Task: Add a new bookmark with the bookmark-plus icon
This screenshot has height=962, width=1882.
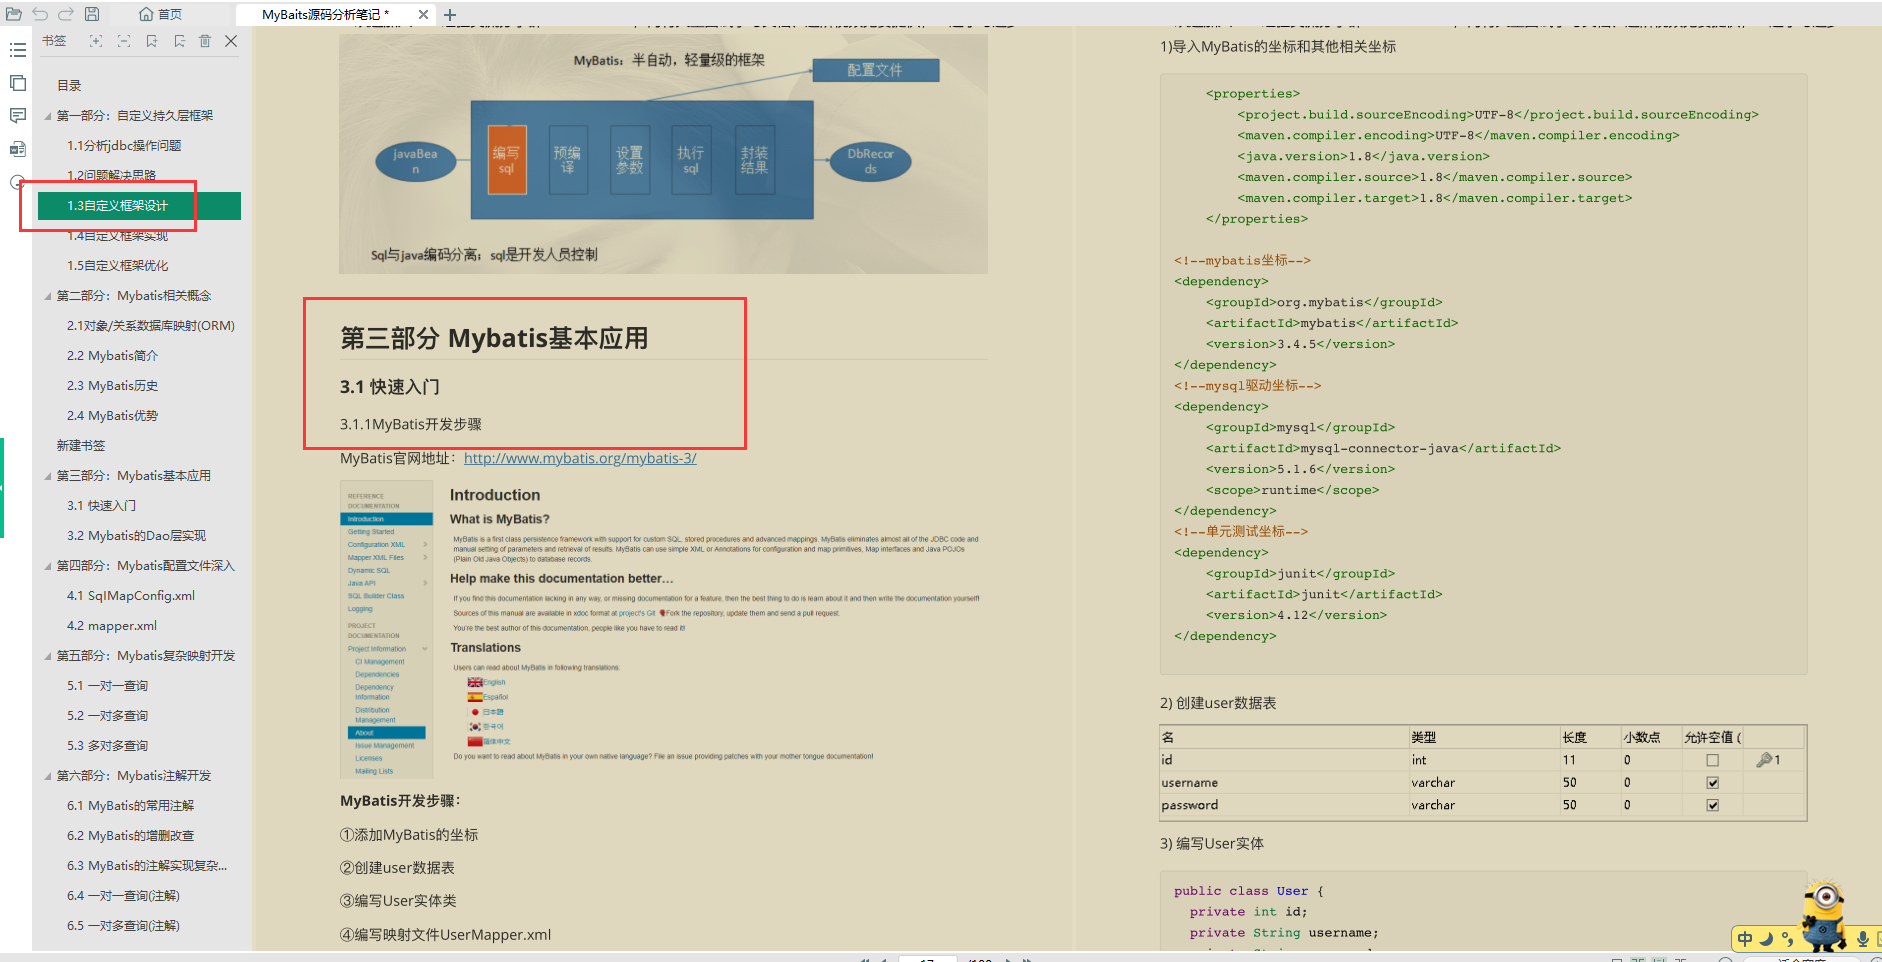Action: (152, 41)
